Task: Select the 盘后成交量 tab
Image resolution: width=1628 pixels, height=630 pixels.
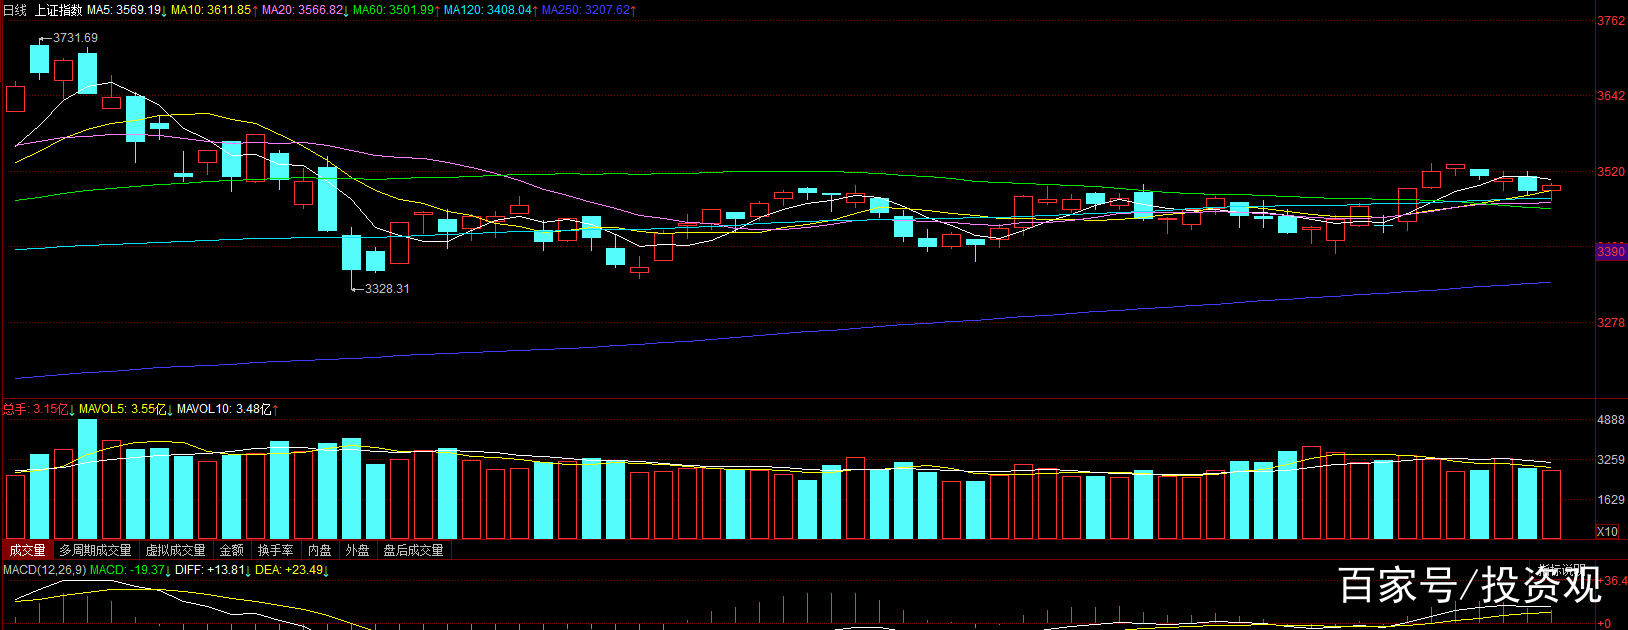Action: pyautogui.click(x=413, y=550)
